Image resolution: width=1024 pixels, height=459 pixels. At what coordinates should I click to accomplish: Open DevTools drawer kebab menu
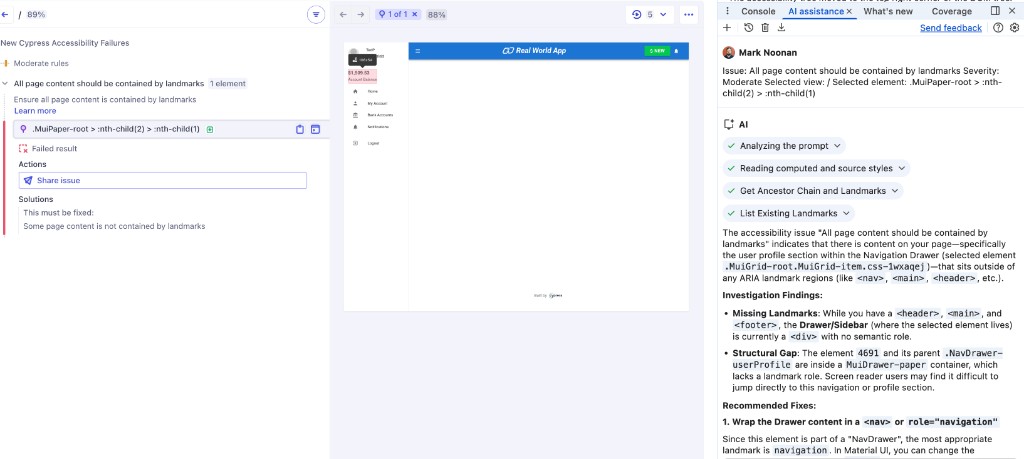point(728,11)
